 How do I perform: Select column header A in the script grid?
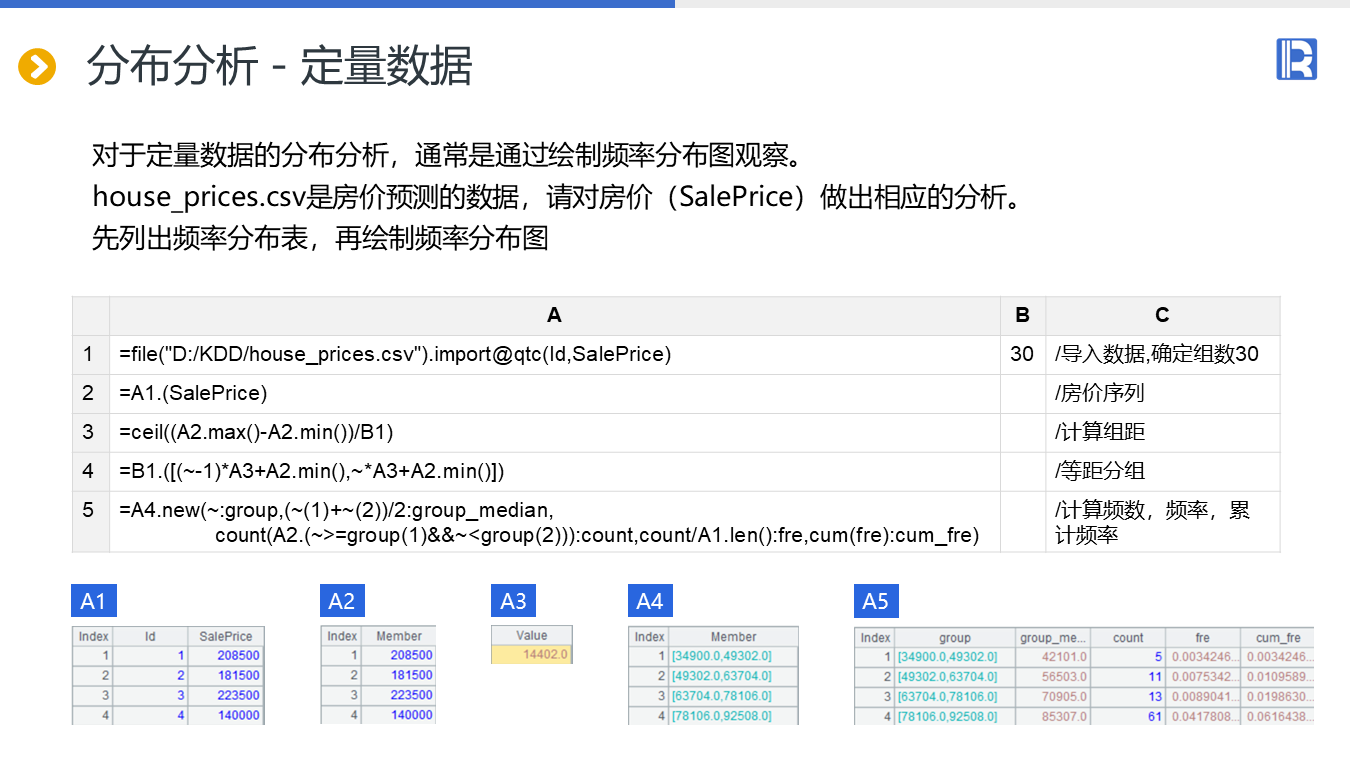click(x=554, y=316)
